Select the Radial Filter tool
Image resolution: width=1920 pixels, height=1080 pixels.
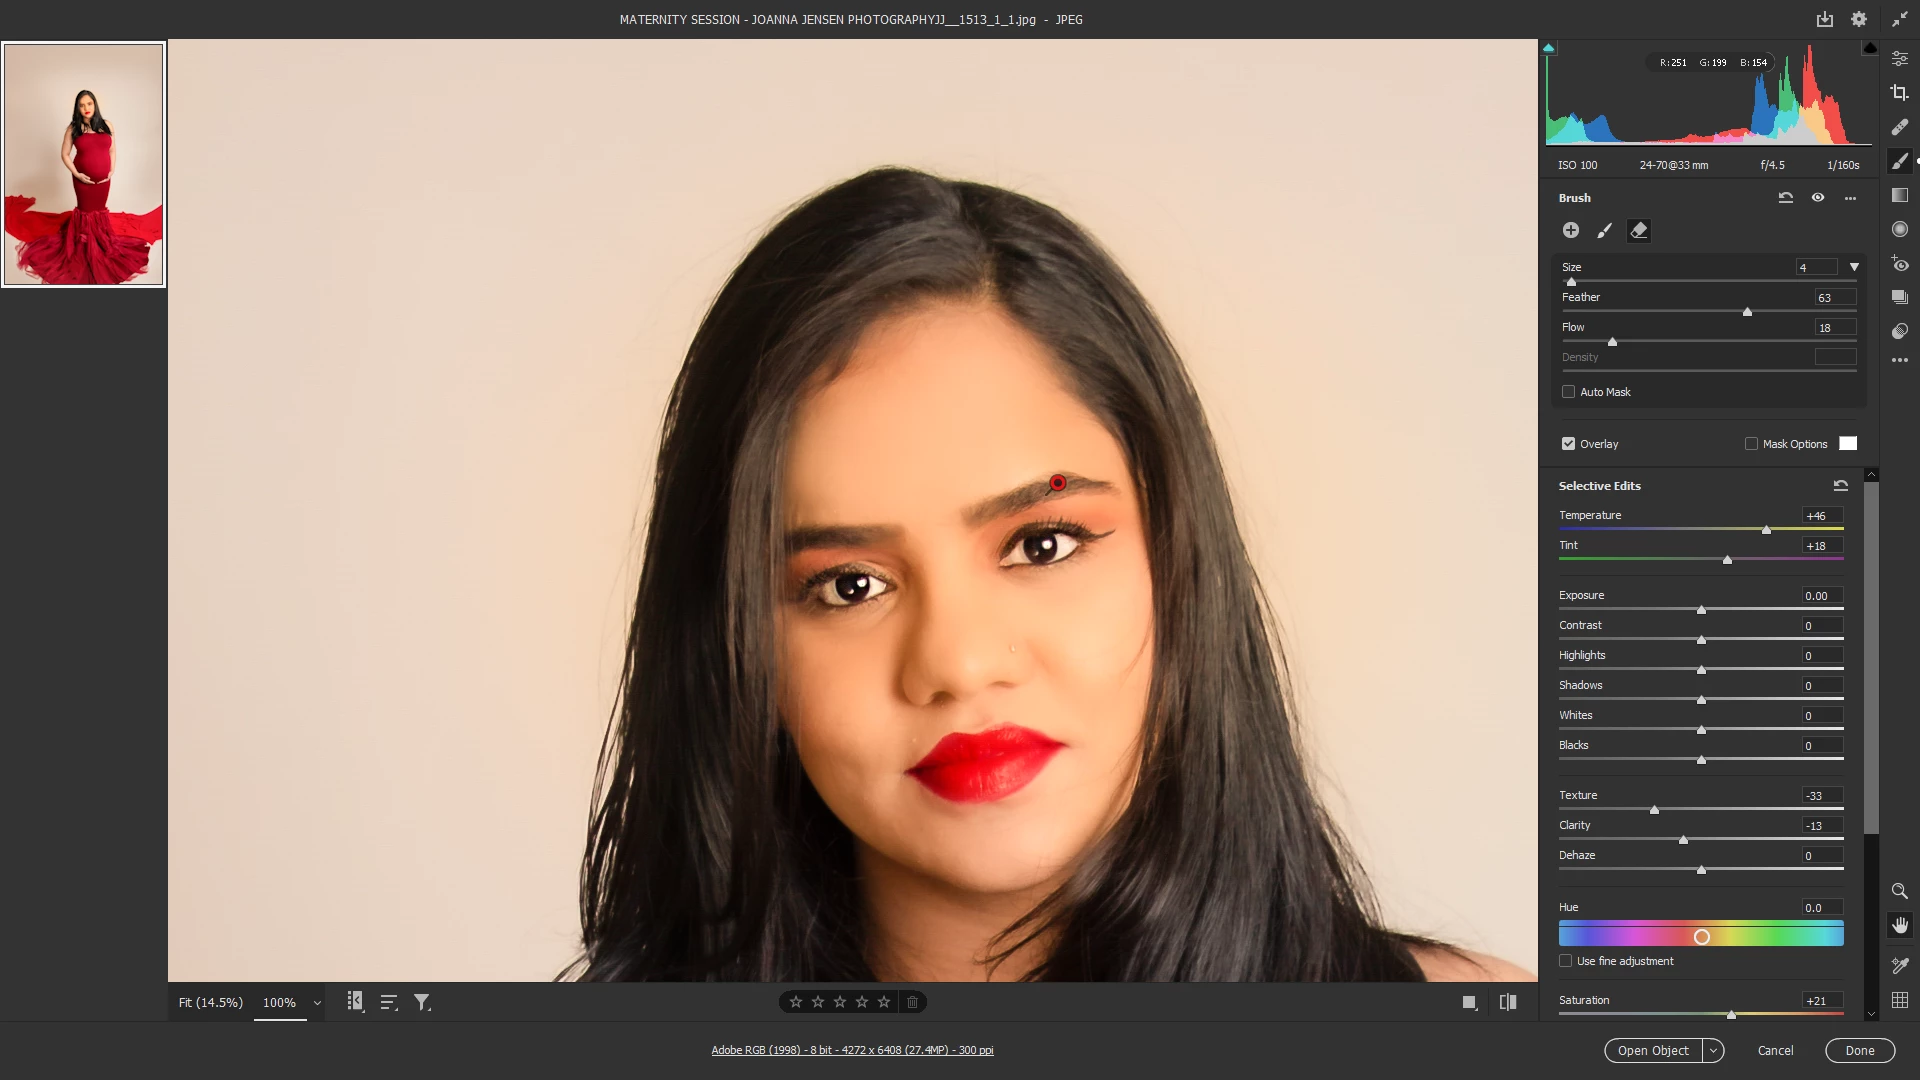pos(1900,230)
